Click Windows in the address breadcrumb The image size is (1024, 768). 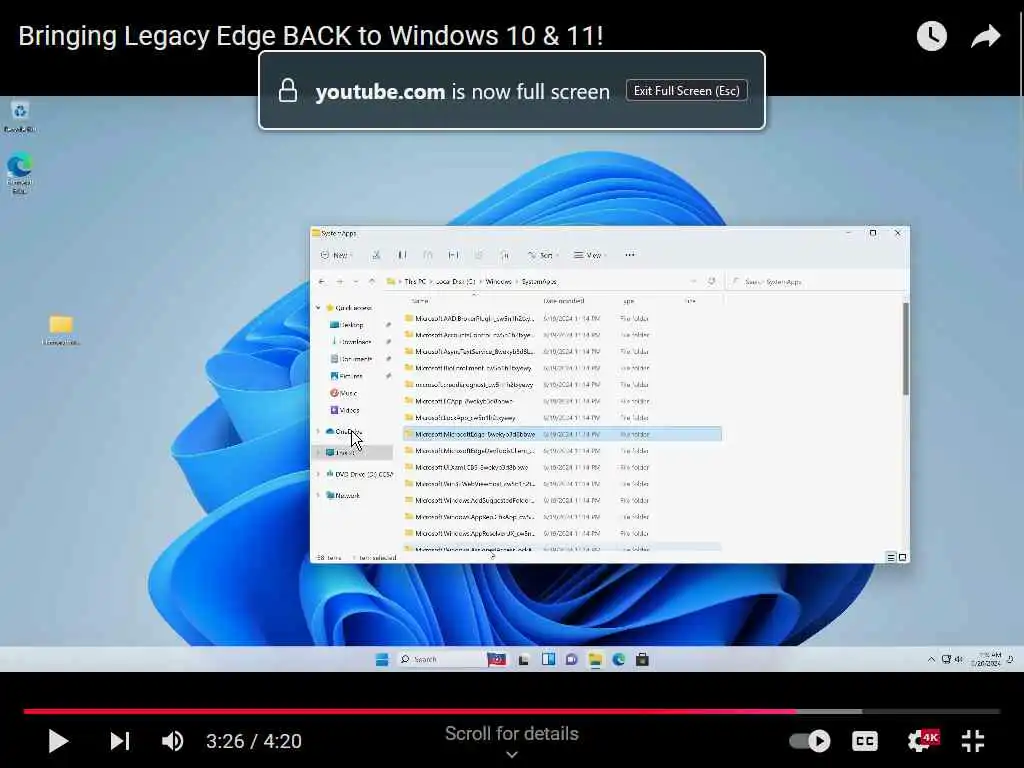[x=498, y=281]
